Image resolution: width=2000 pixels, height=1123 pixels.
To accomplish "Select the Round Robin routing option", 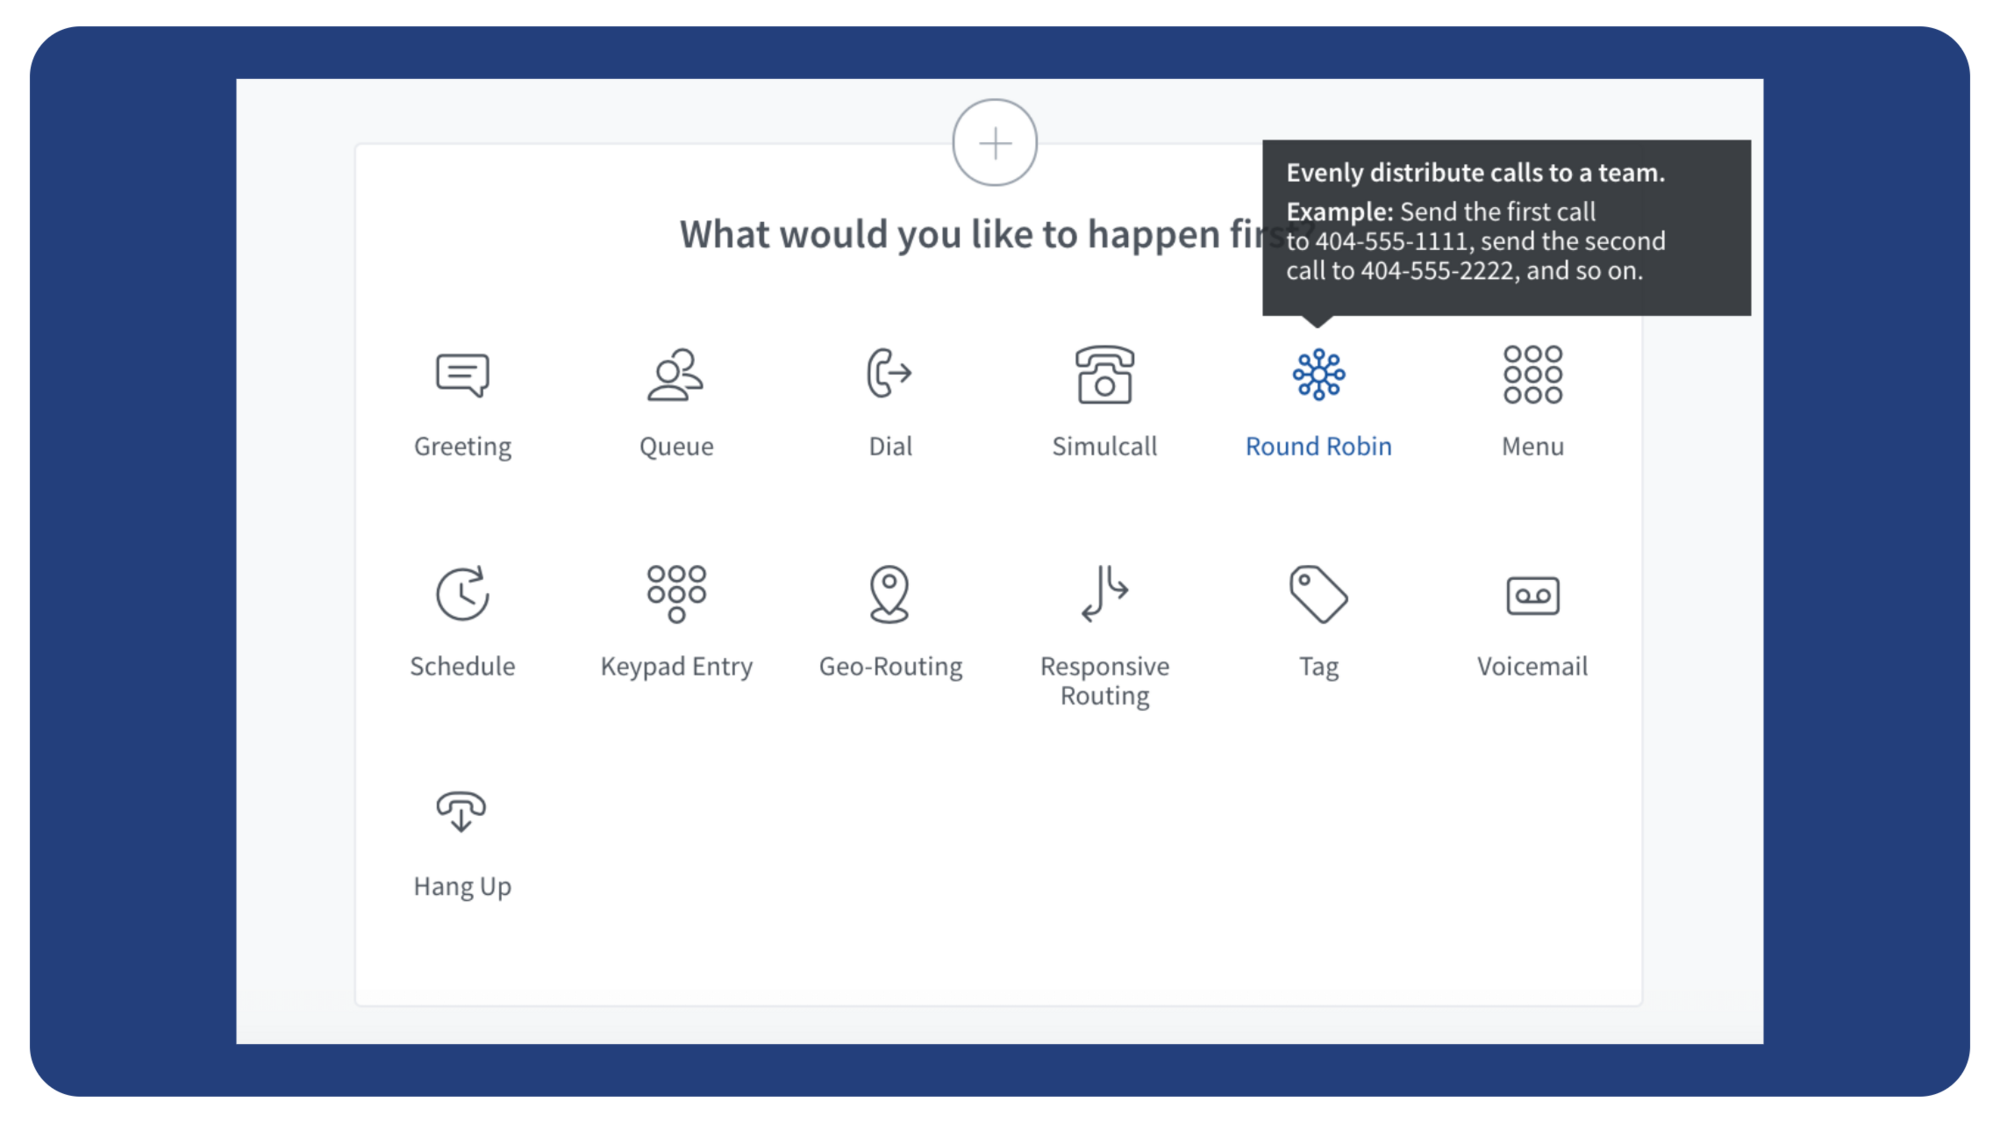I will click(x=1319, y=398).
